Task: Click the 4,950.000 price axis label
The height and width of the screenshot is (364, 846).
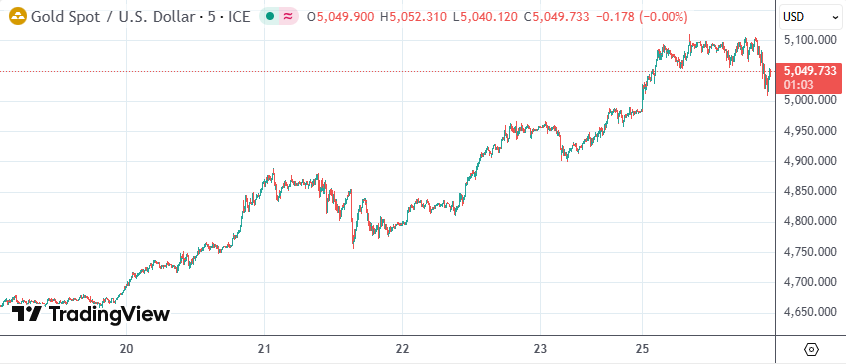Action: point(810,131)
